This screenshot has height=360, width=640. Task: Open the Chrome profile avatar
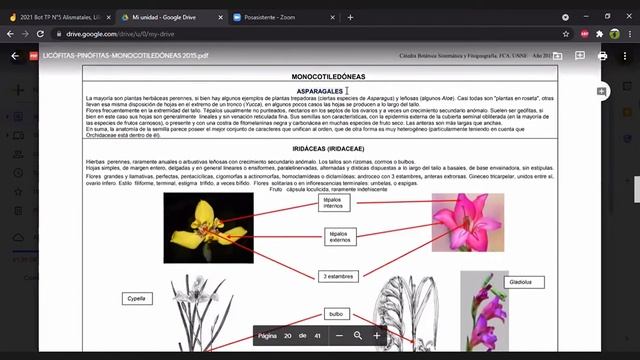[x=615, y=34]
